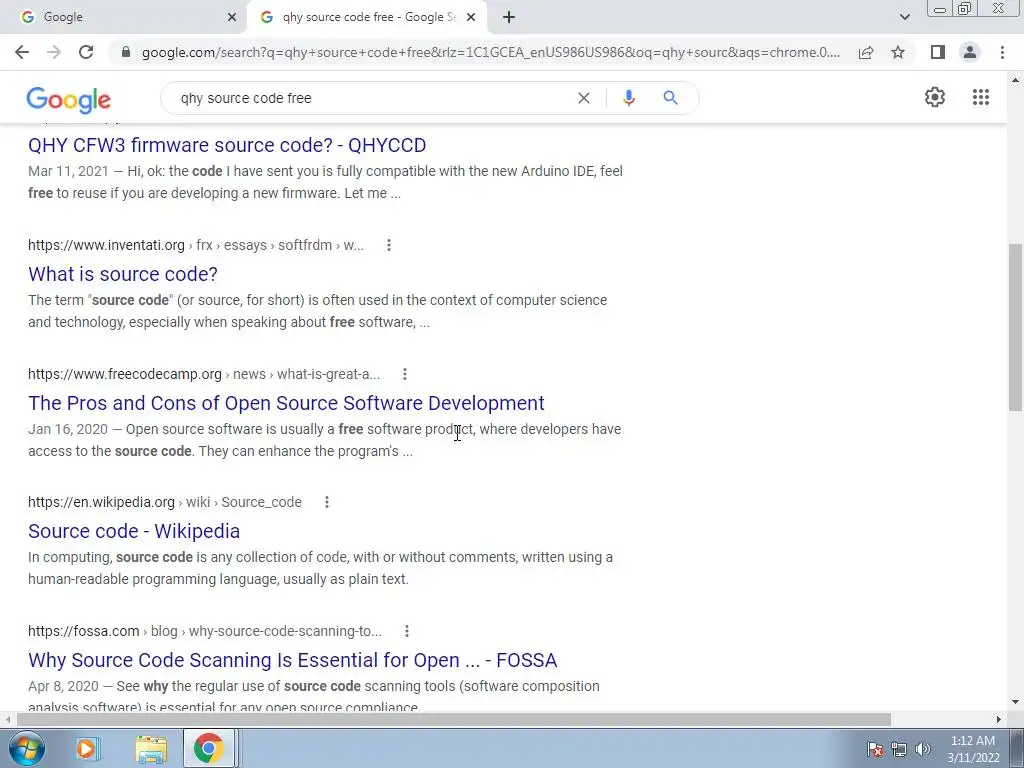1024x768 pixels.
Task: Open more options for freecodecamp.org result
Action: click(x=405, y=374)
